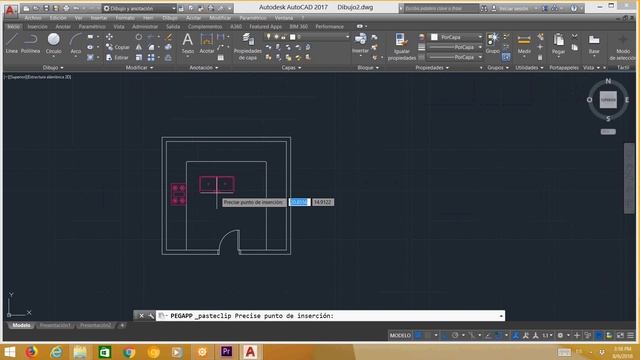Select the Arco tool
The image size is (640, 360).
pos(76,43)
